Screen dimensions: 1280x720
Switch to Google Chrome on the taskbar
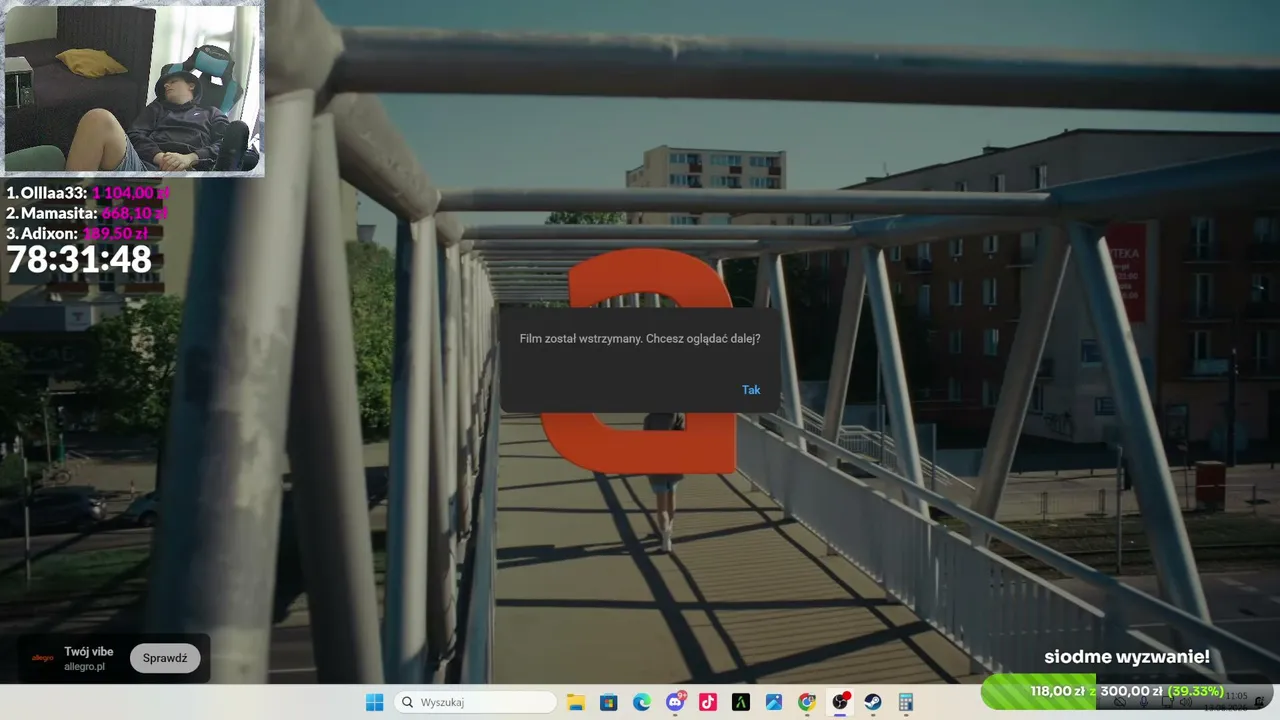point(807,702)
